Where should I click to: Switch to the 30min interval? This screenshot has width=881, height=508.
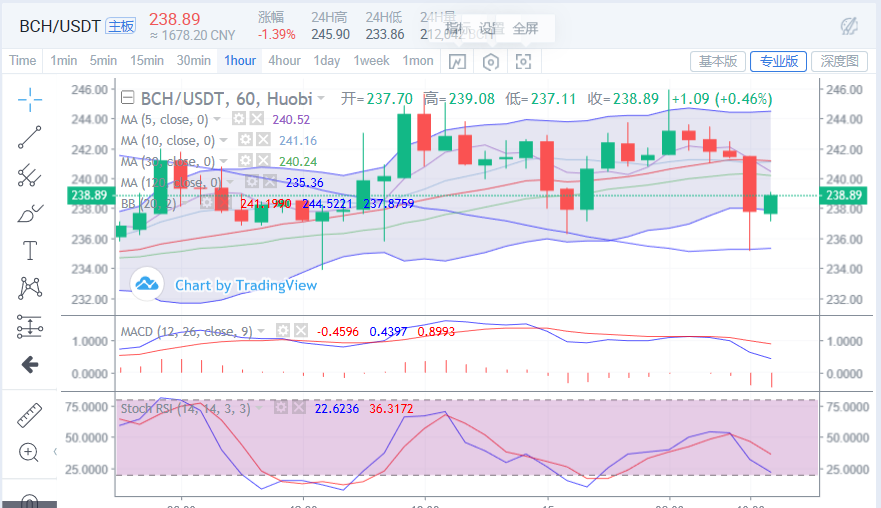pos(194,61)
